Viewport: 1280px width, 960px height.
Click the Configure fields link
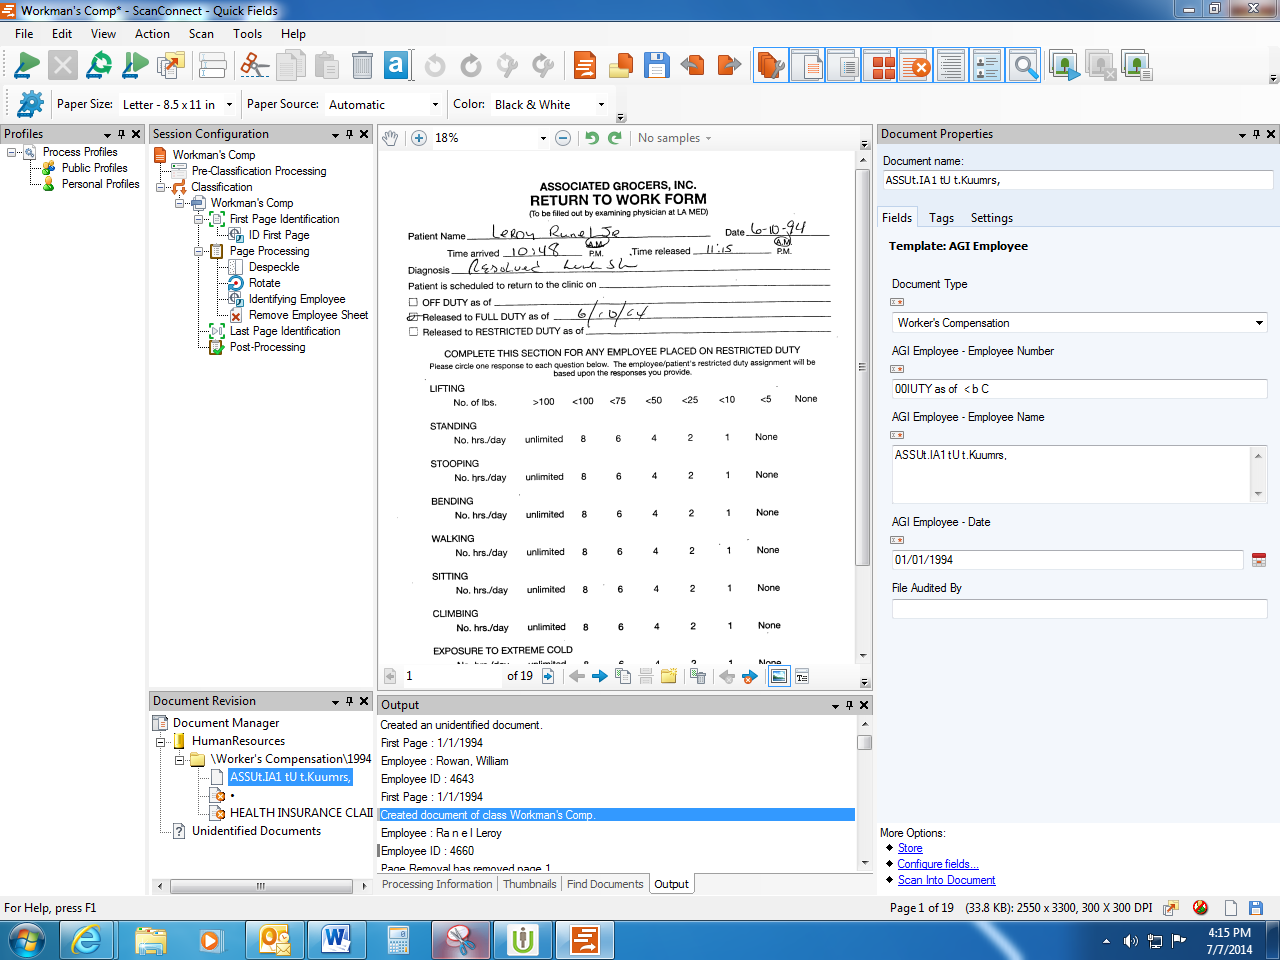937,864
